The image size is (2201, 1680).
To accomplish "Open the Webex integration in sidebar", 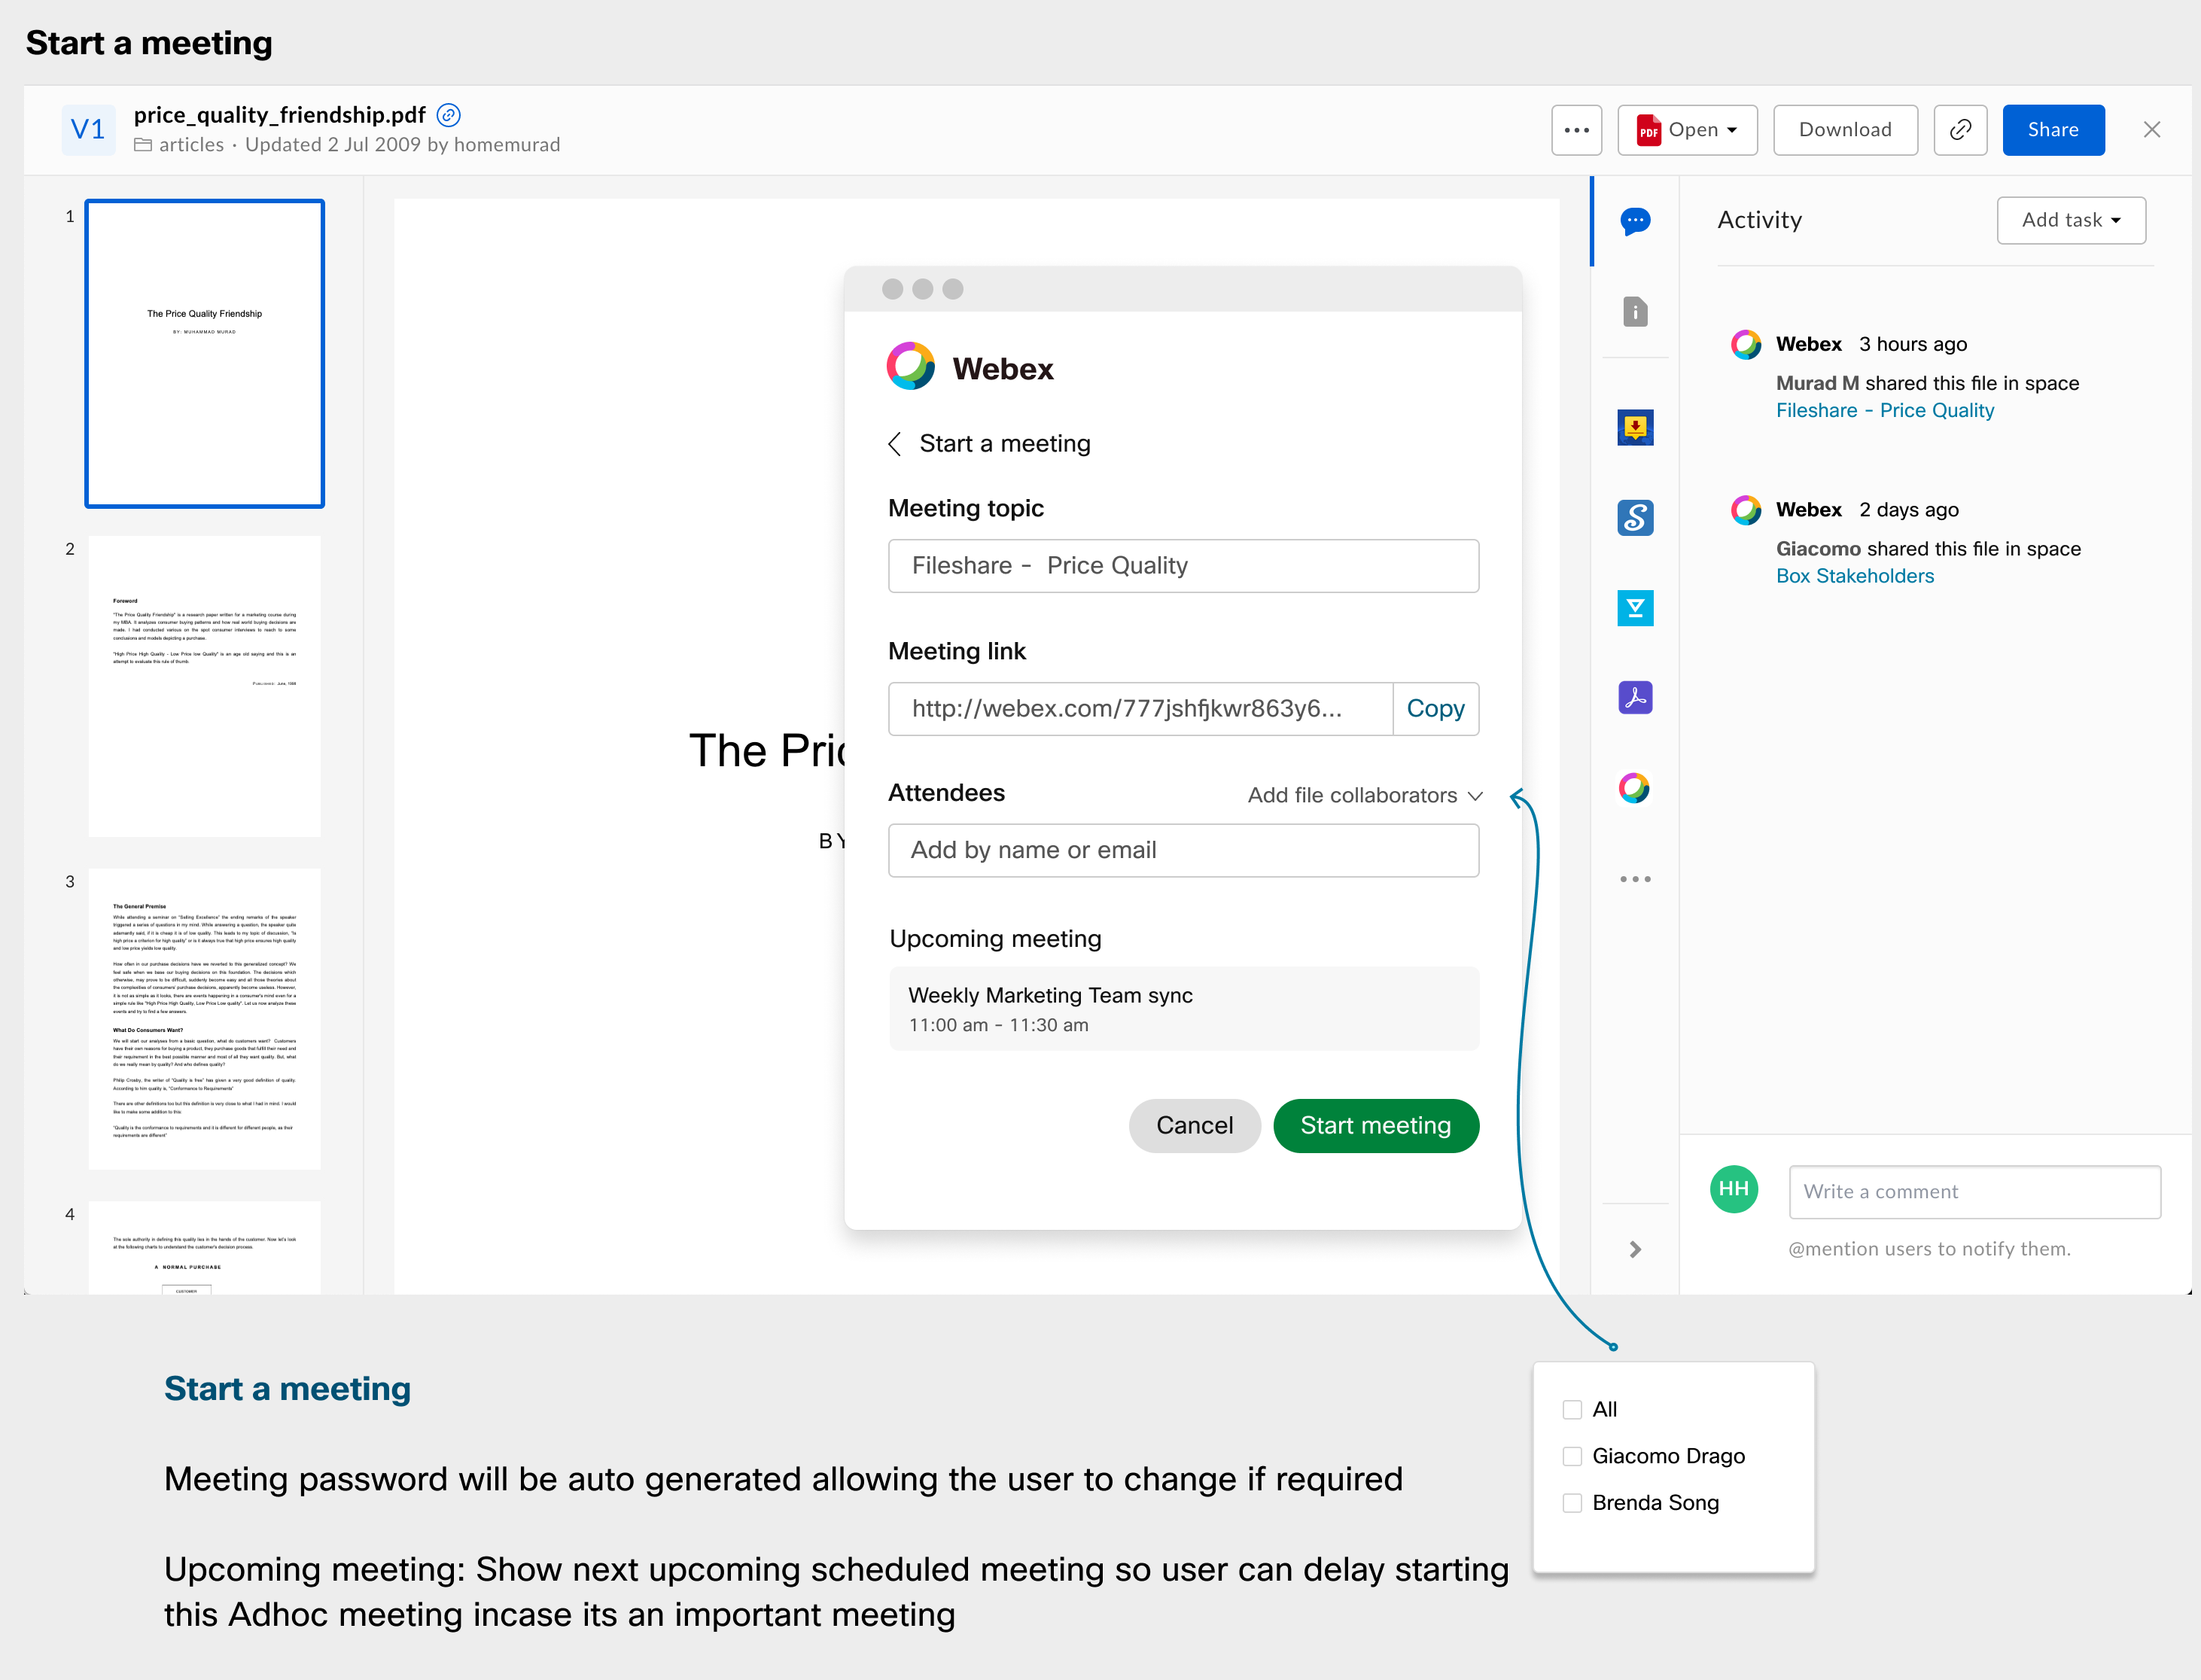I will (1635, 788).
